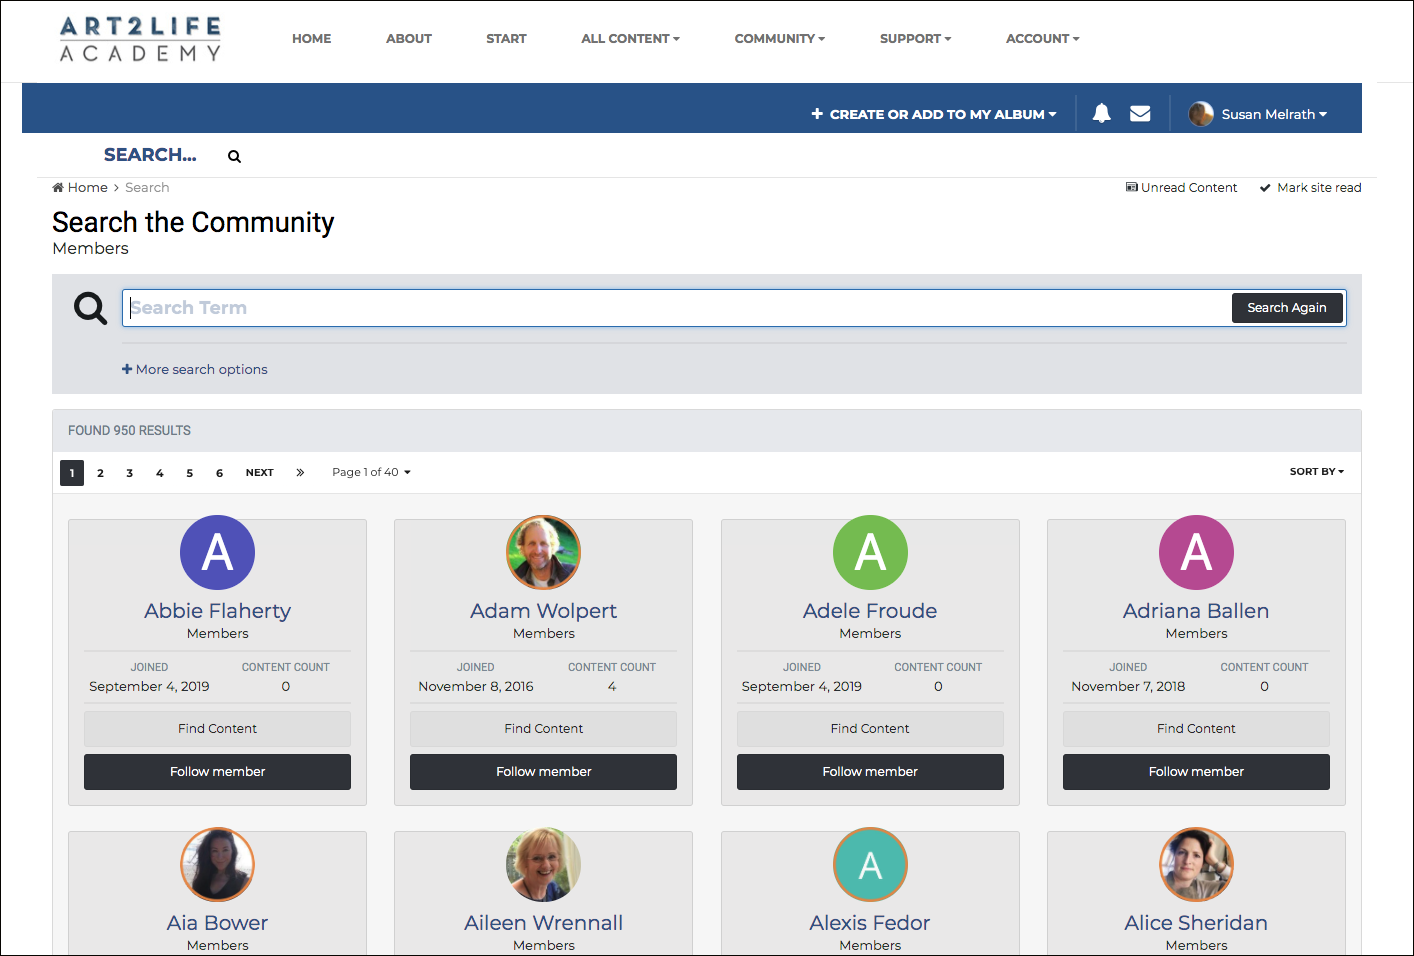Click the Search Again button
The width and height of the screenshot is (1414, 956).
point(1286,308)
